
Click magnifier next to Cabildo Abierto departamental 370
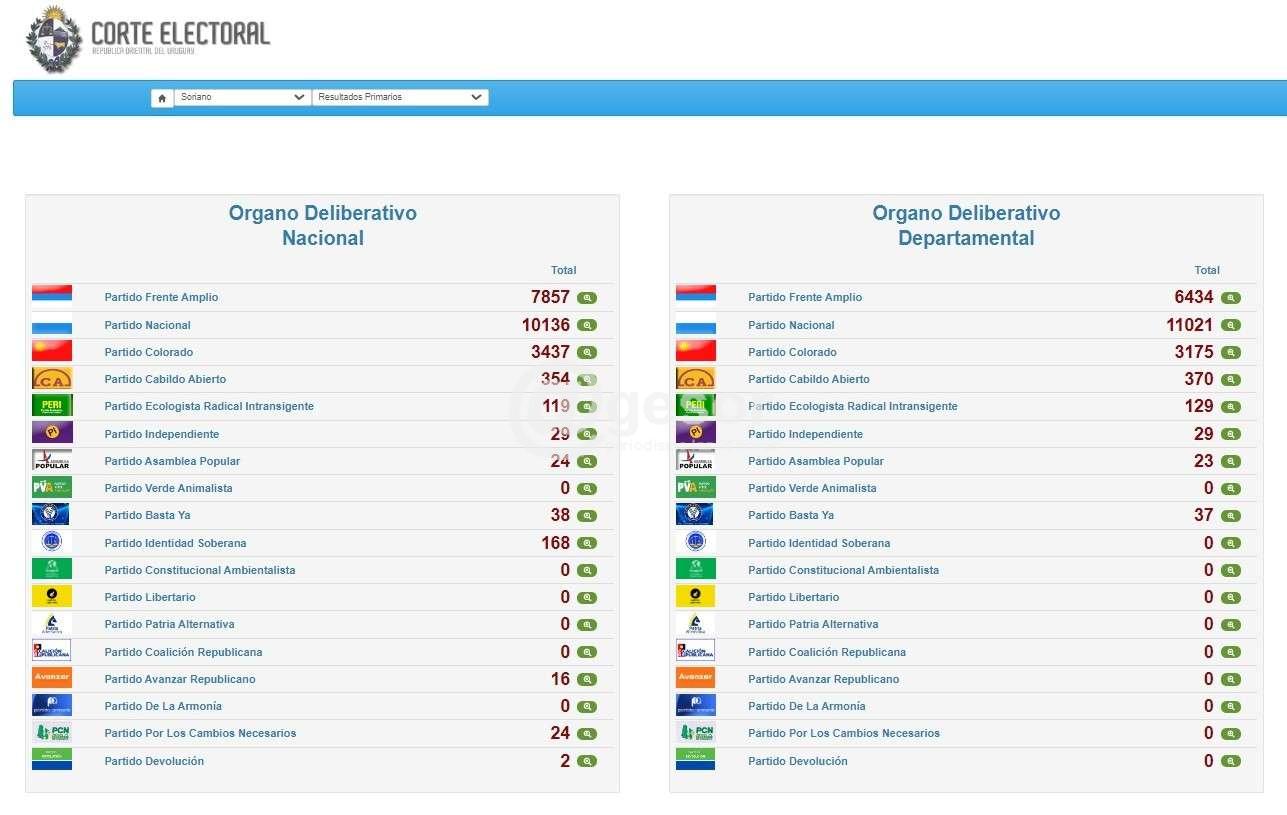pyautogui.click(x=1230, y=380)
